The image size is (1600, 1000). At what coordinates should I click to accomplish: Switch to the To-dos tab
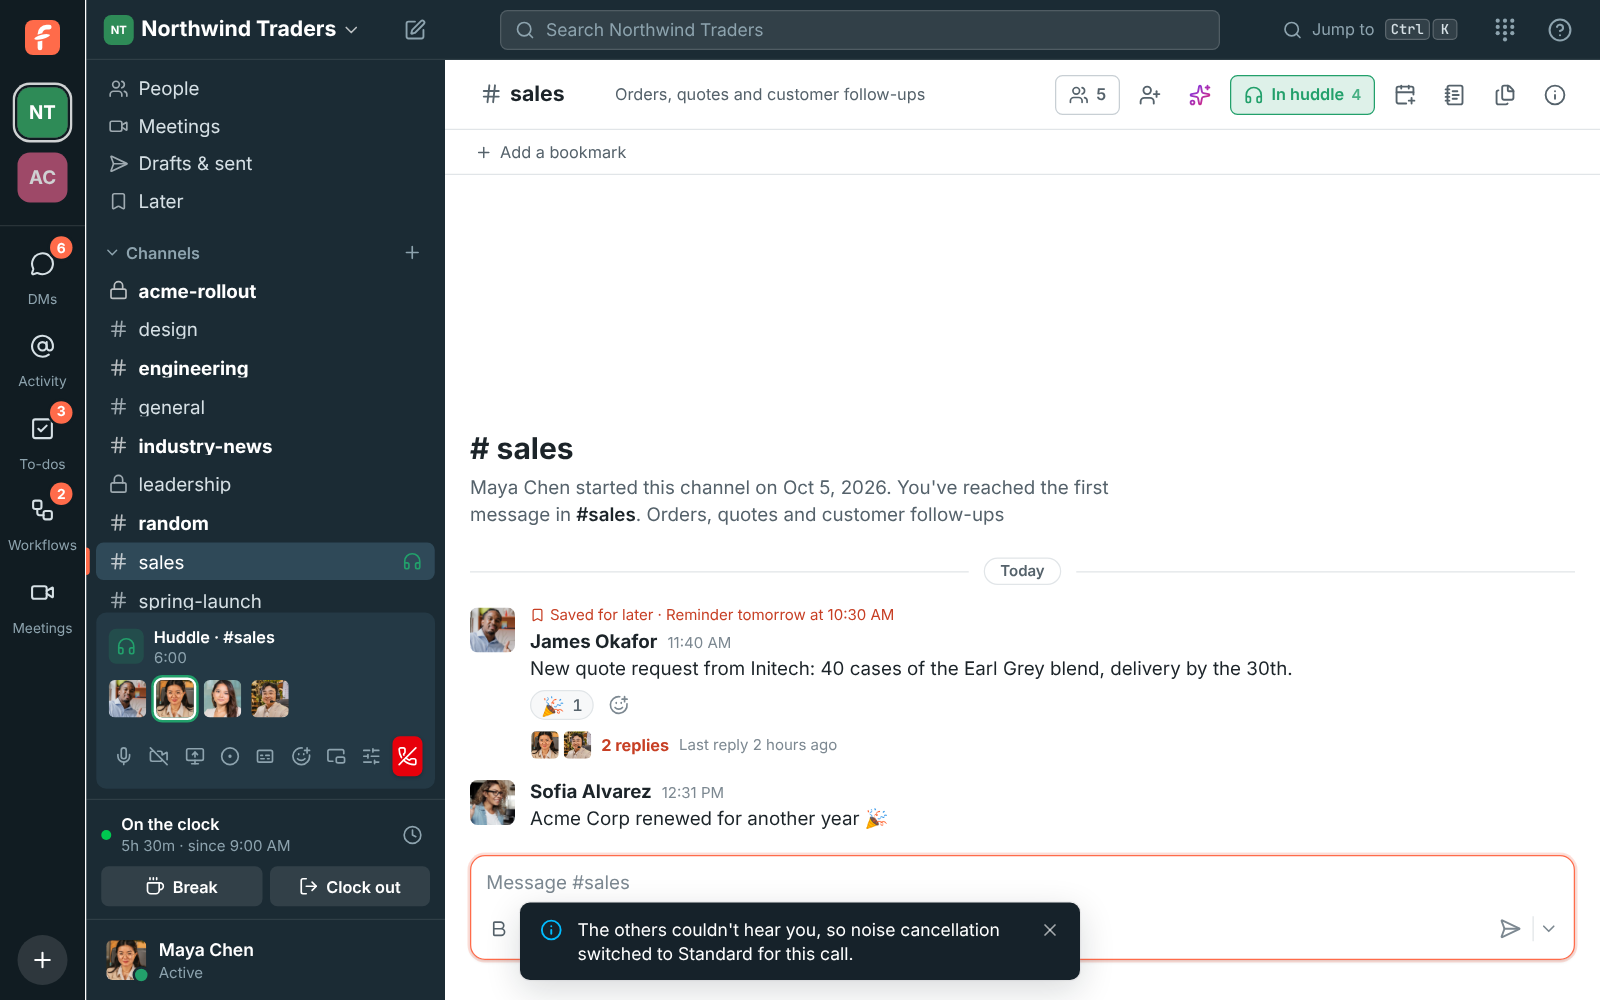(x=42, y=443)
